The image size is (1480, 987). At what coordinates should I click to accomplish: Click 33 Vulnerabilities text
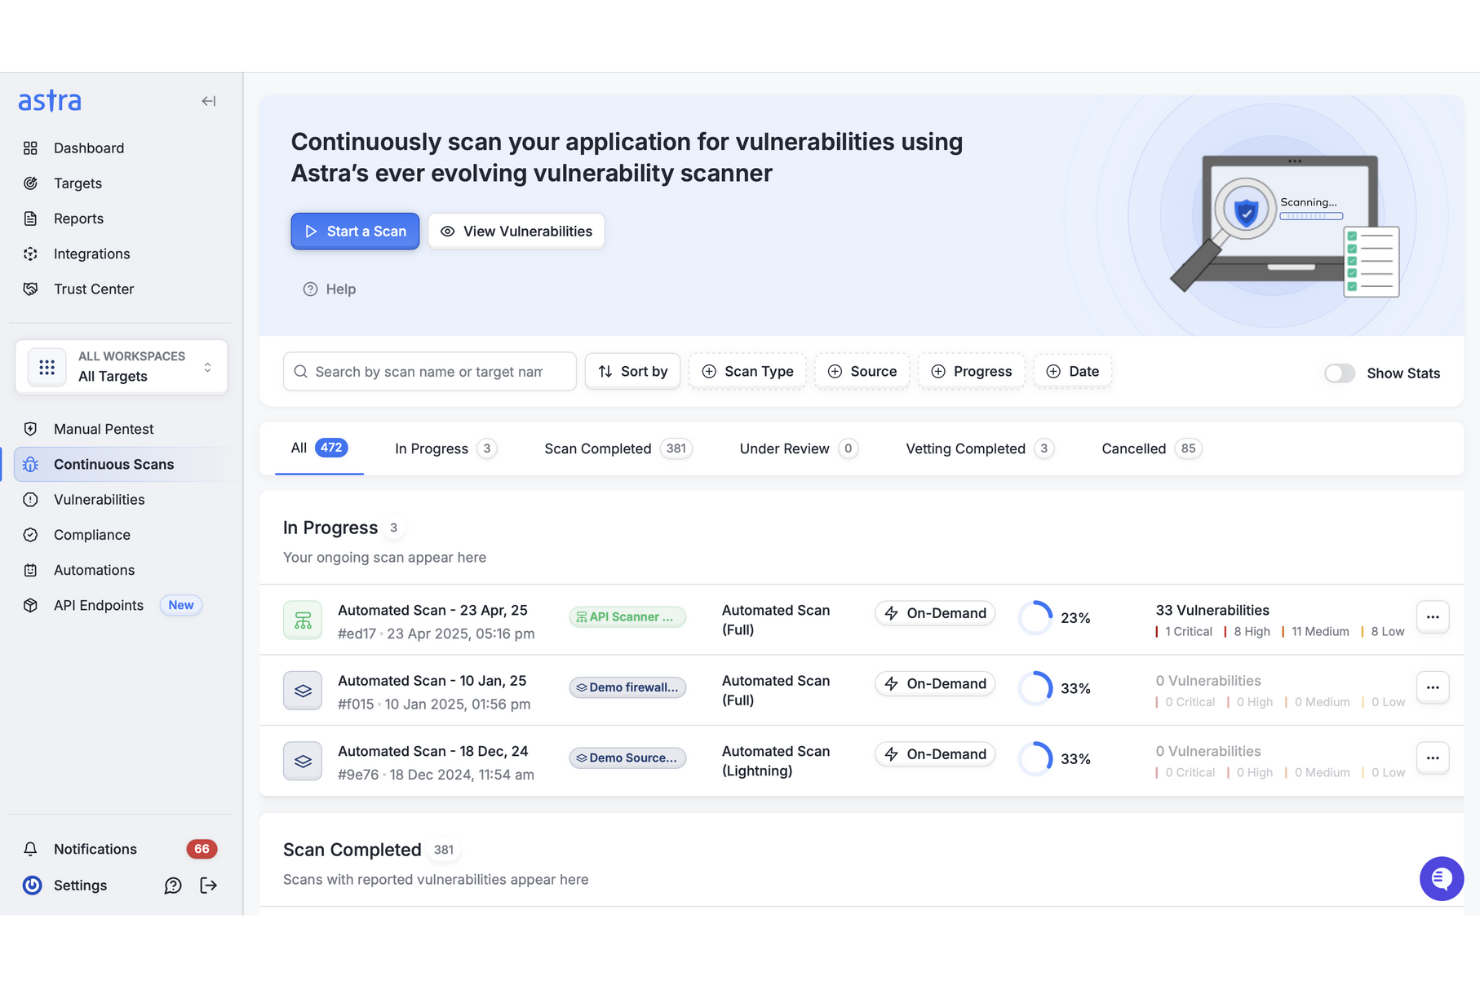pos(1212,610)
